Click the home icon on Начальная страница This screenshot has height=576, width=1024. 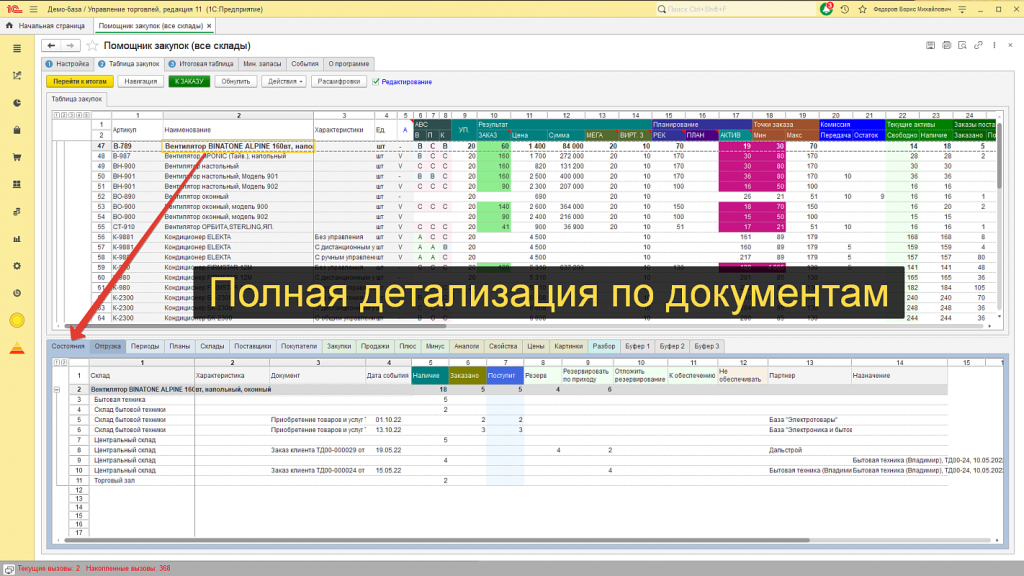point(9,25)
